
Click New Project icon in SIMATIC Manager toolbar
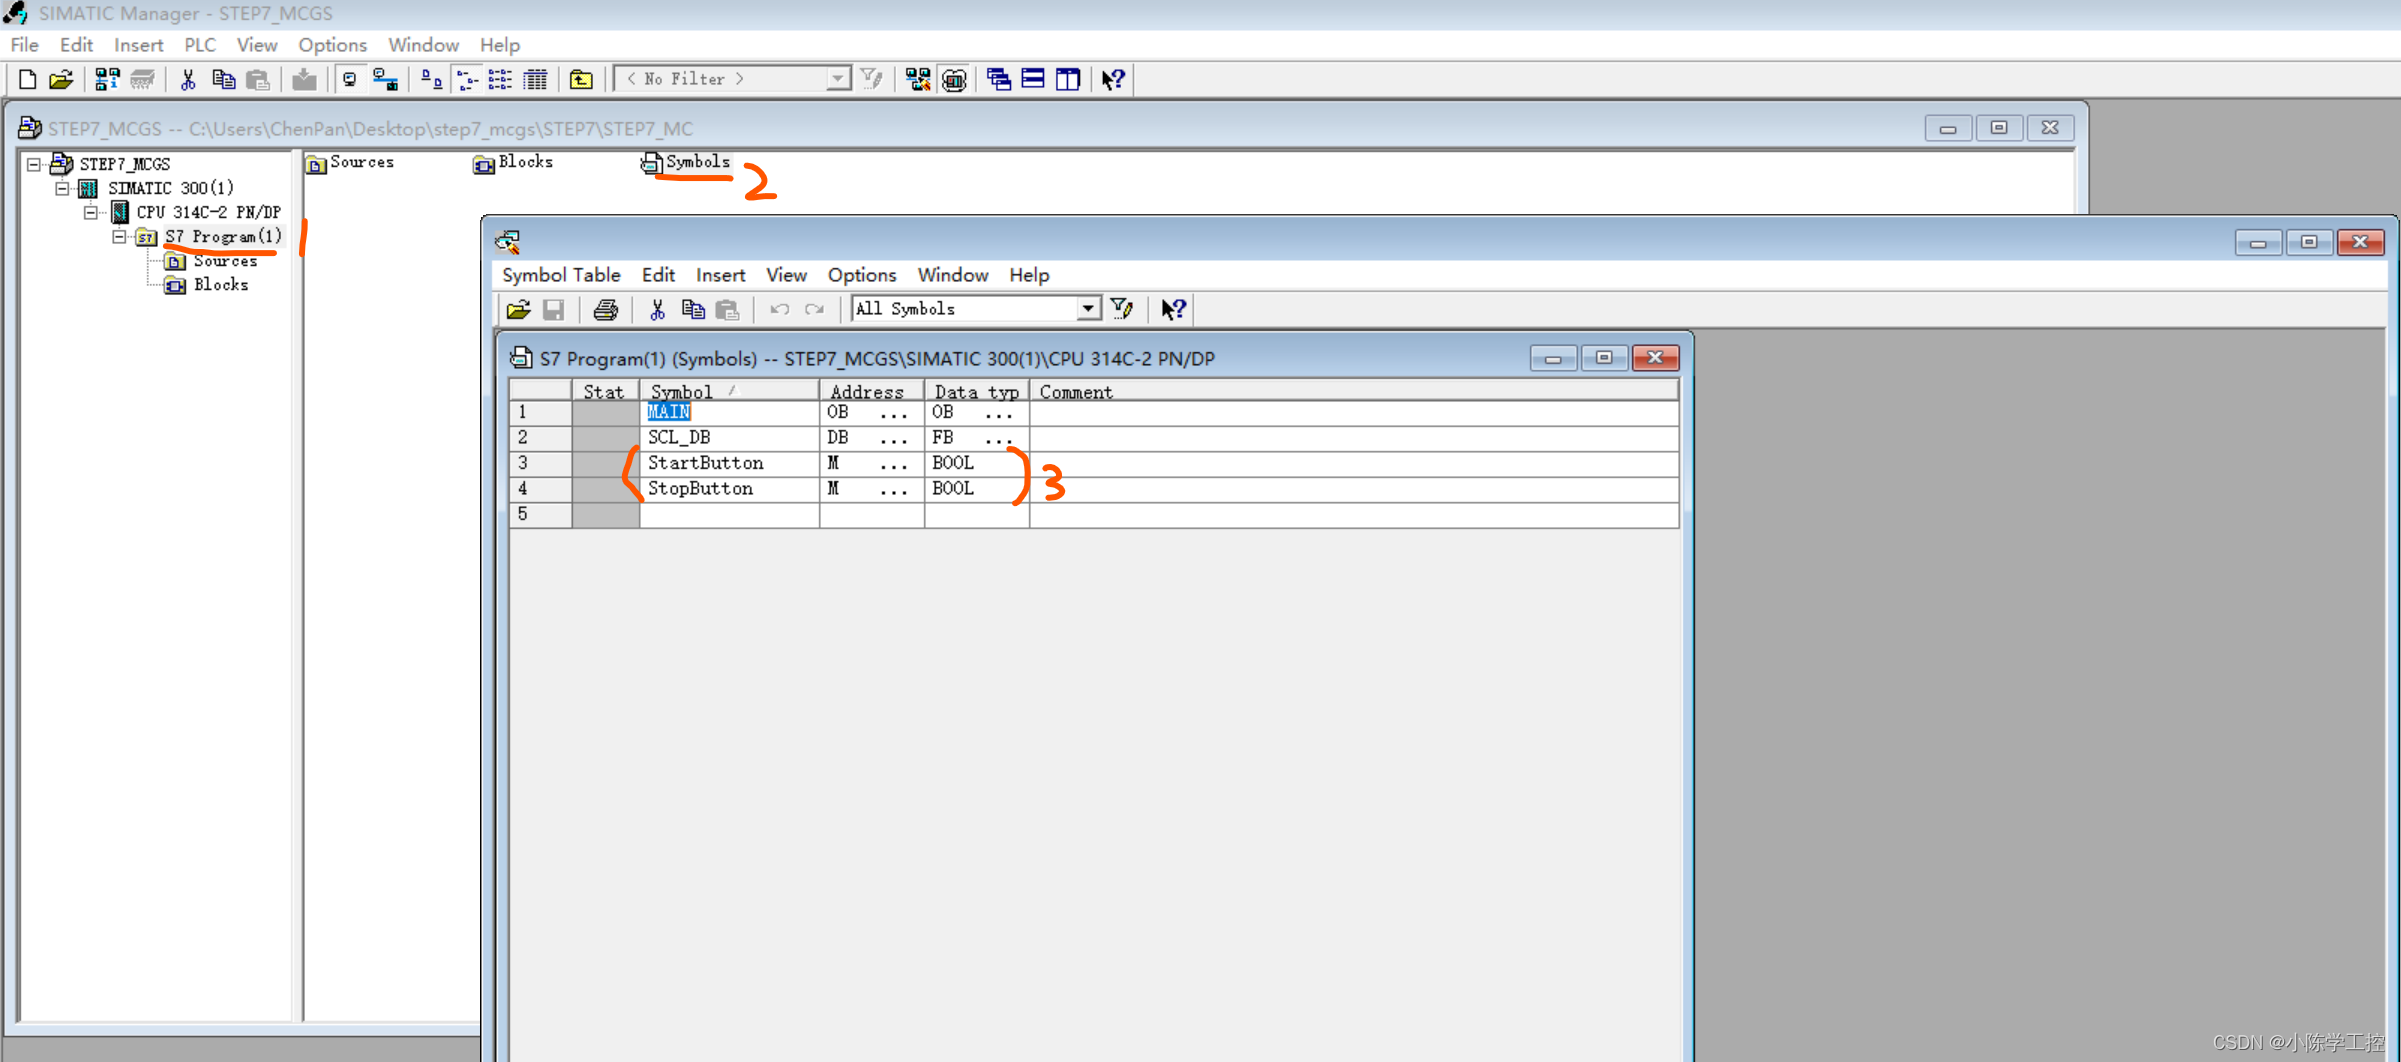click(28, 79)
